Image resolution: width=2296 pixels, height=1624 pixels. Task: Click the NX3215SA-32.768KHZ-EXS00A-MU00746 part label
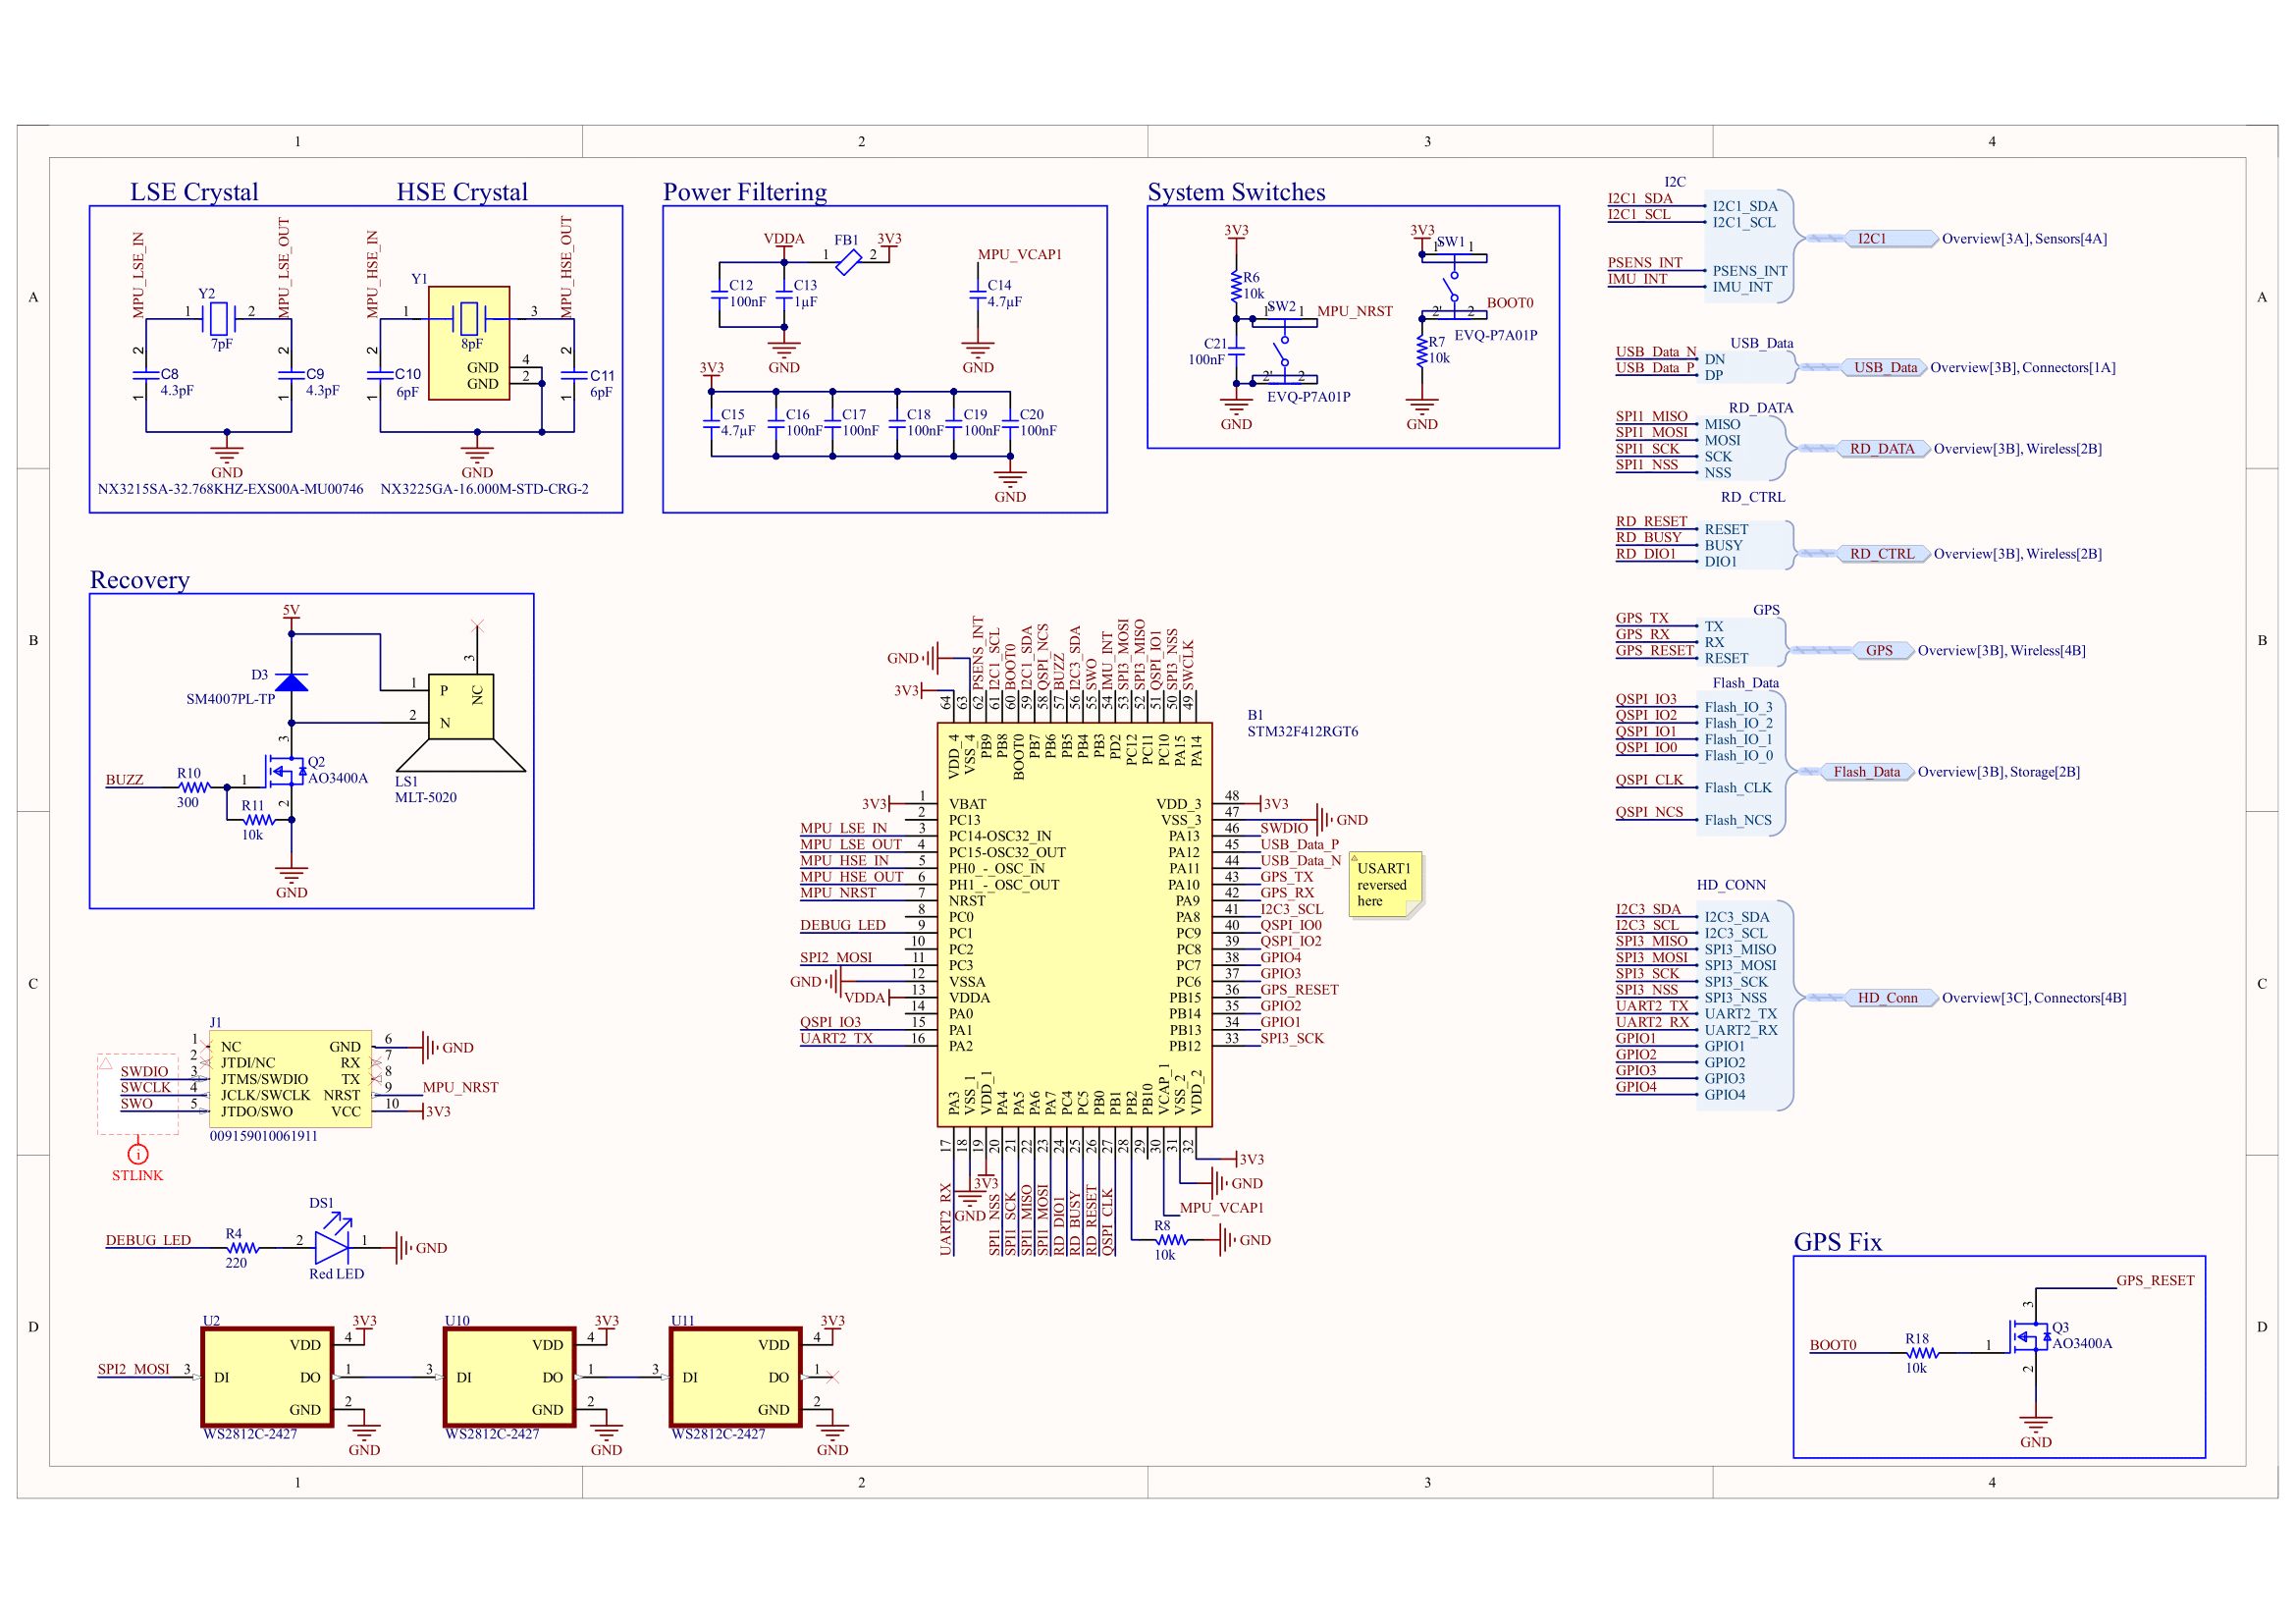[230, 489]
